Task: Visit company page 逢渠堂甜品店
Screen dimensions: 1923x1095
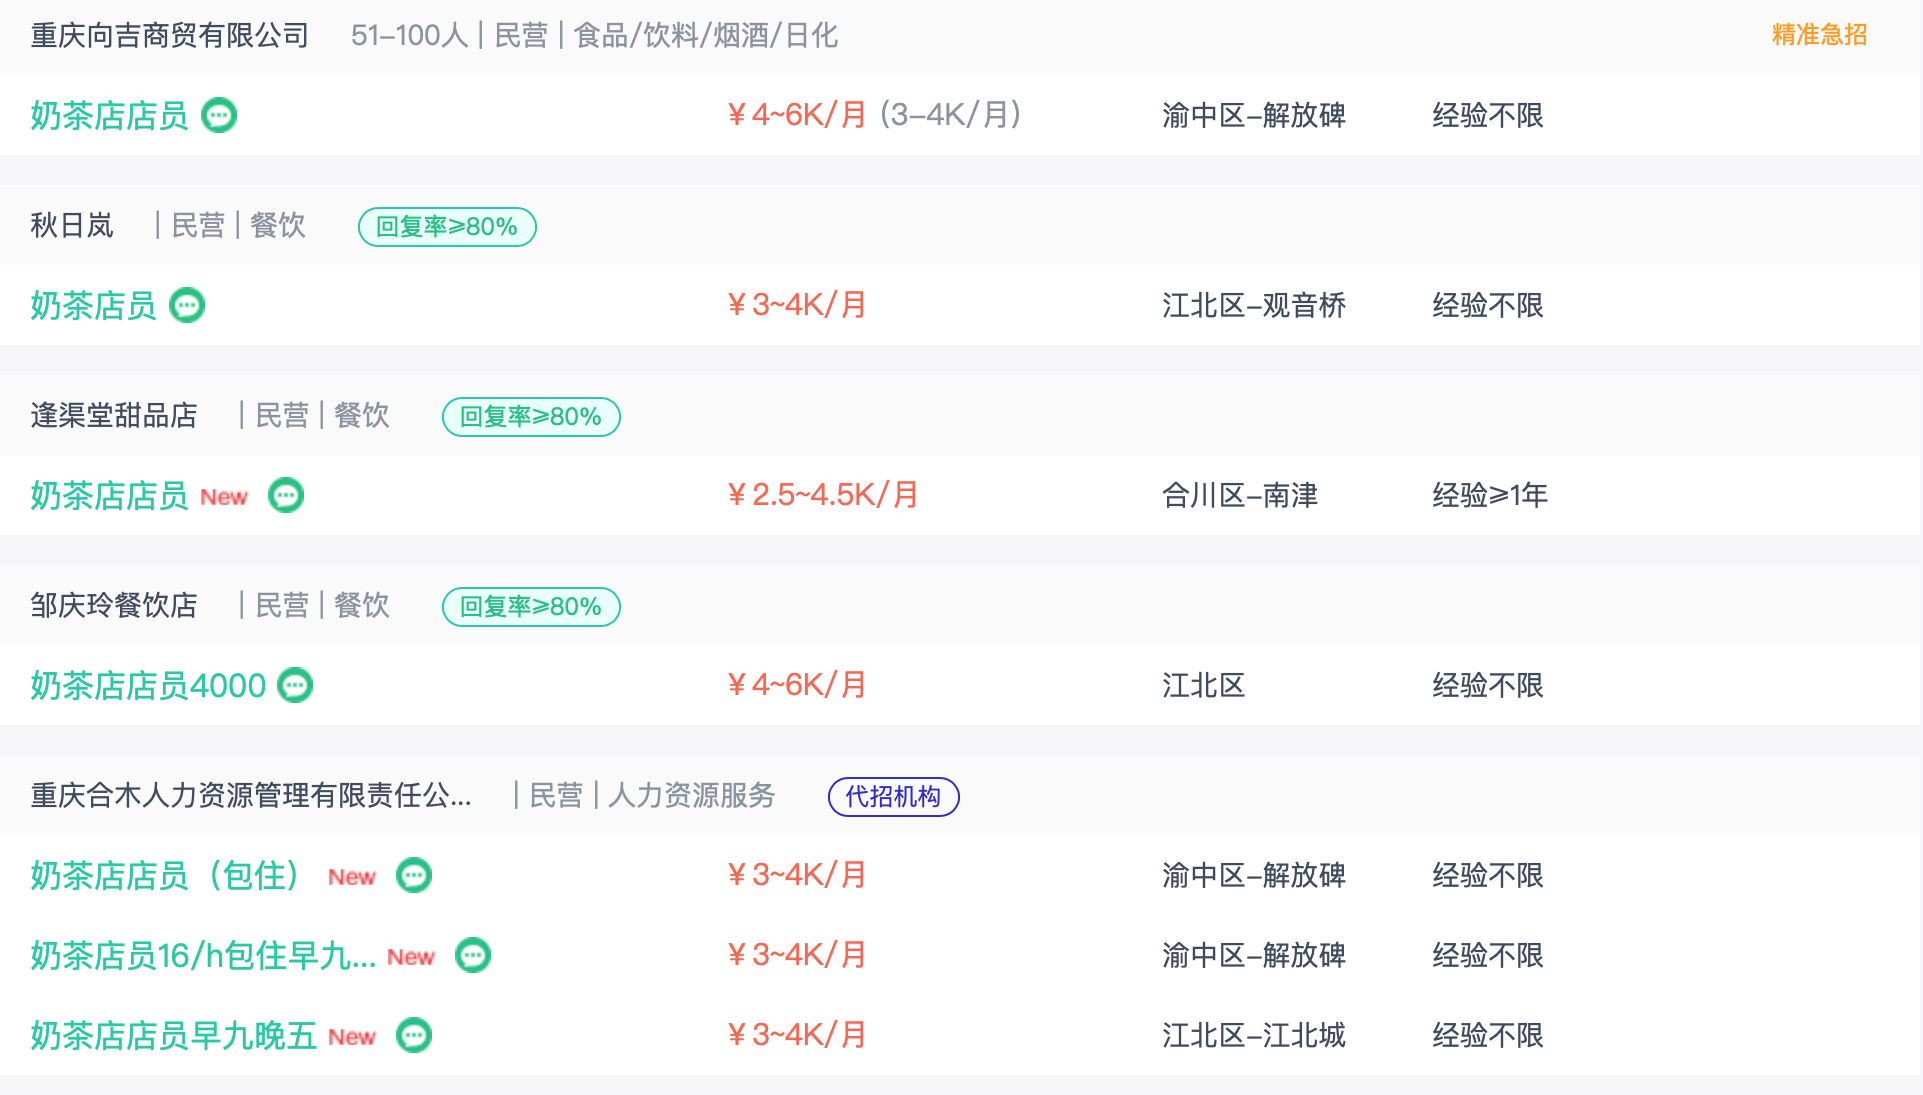Action: pos(114,415)
